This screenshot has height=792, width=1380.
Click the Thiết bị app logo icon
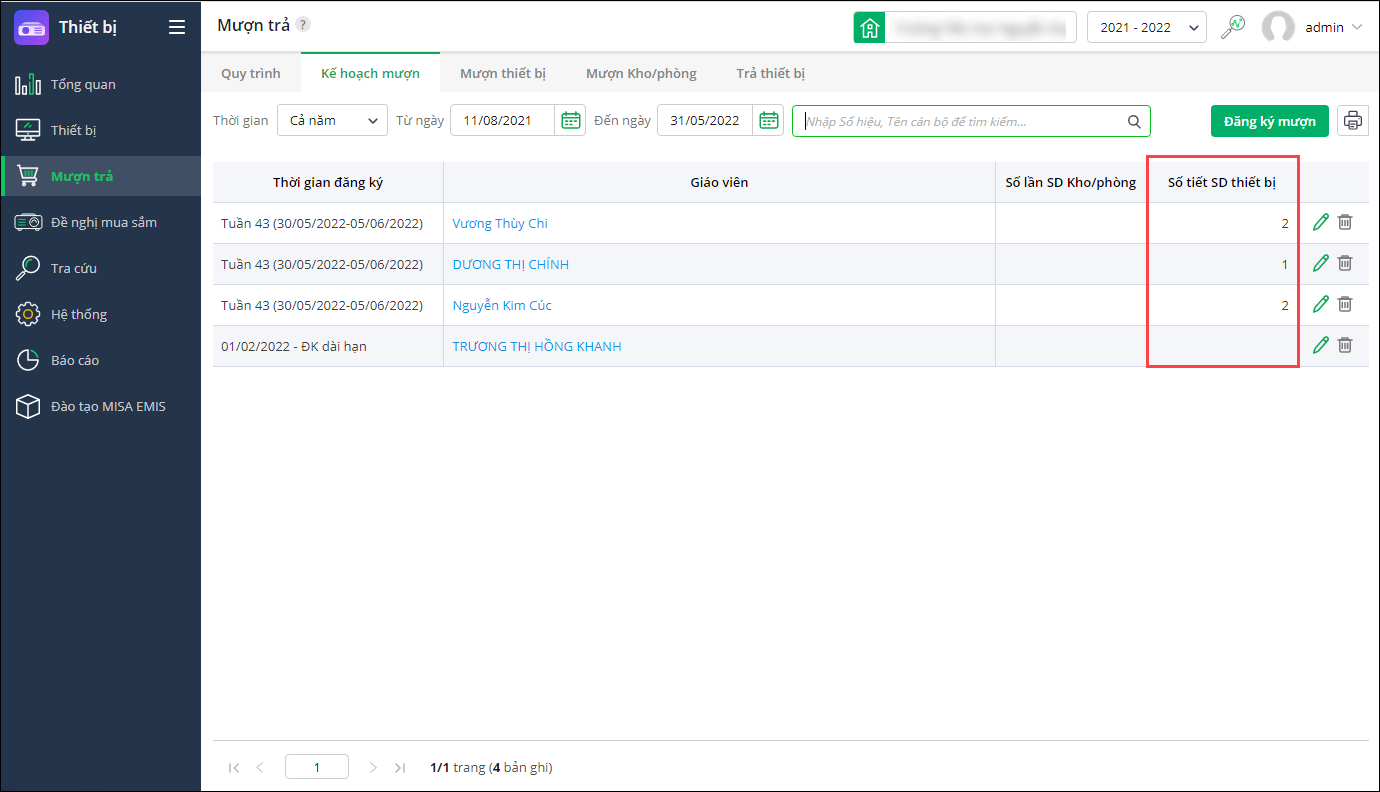31,27
